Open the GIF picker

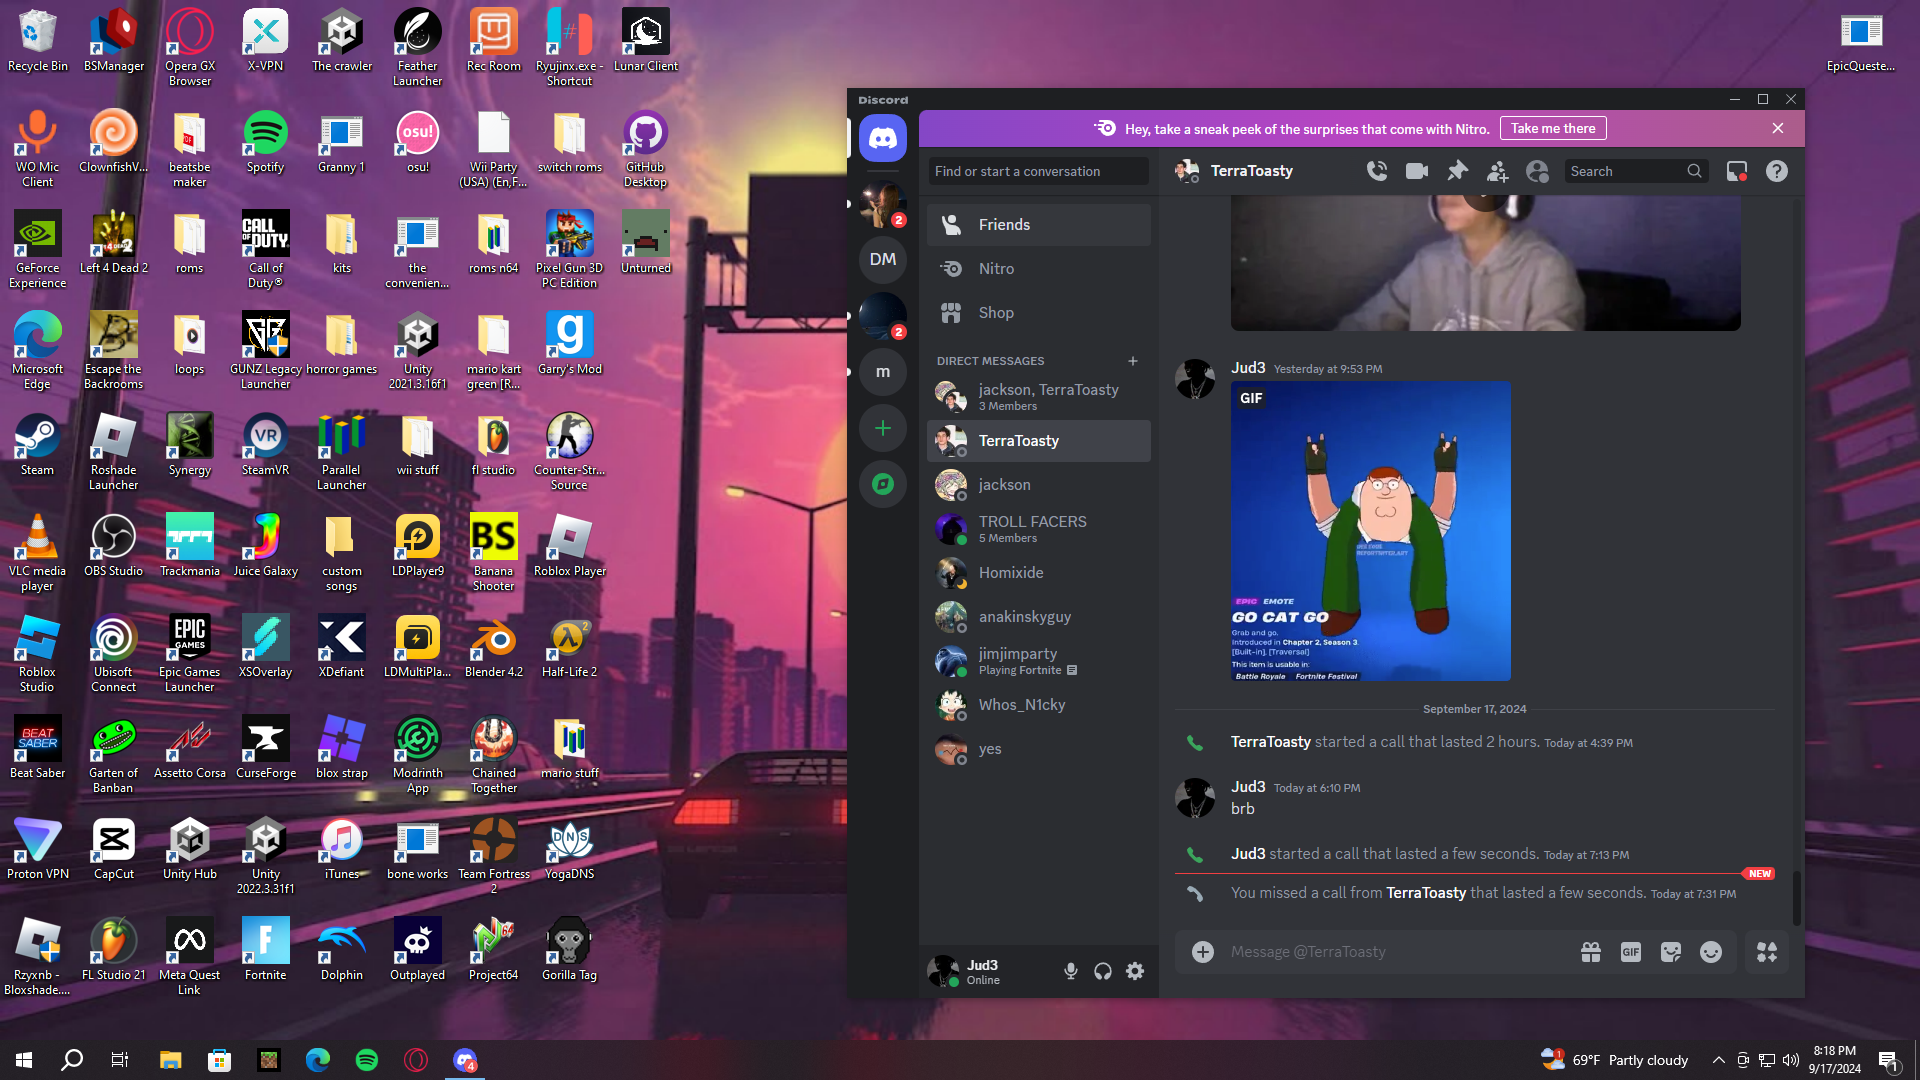click(1631, 952)
